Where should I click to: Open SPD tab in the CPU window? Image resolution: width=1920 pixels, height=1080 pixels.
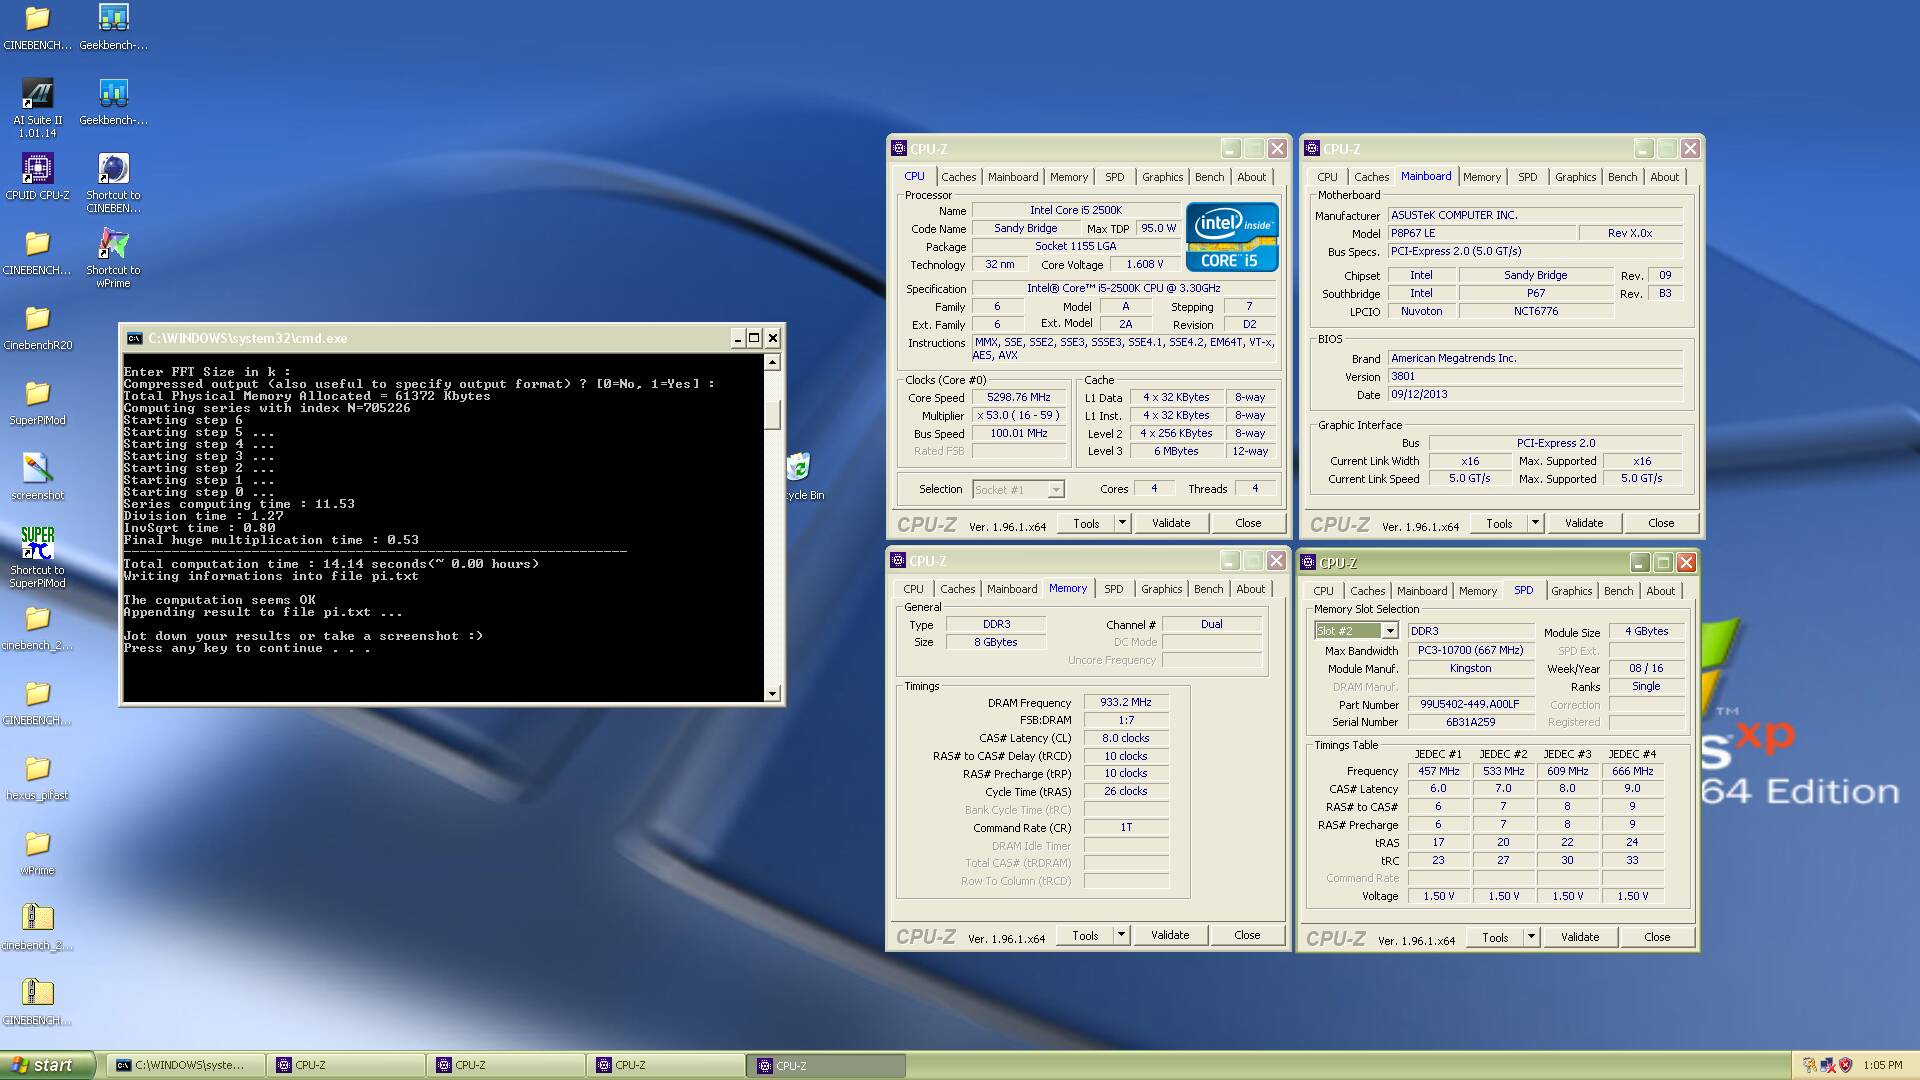click(x=1114, y=177)
